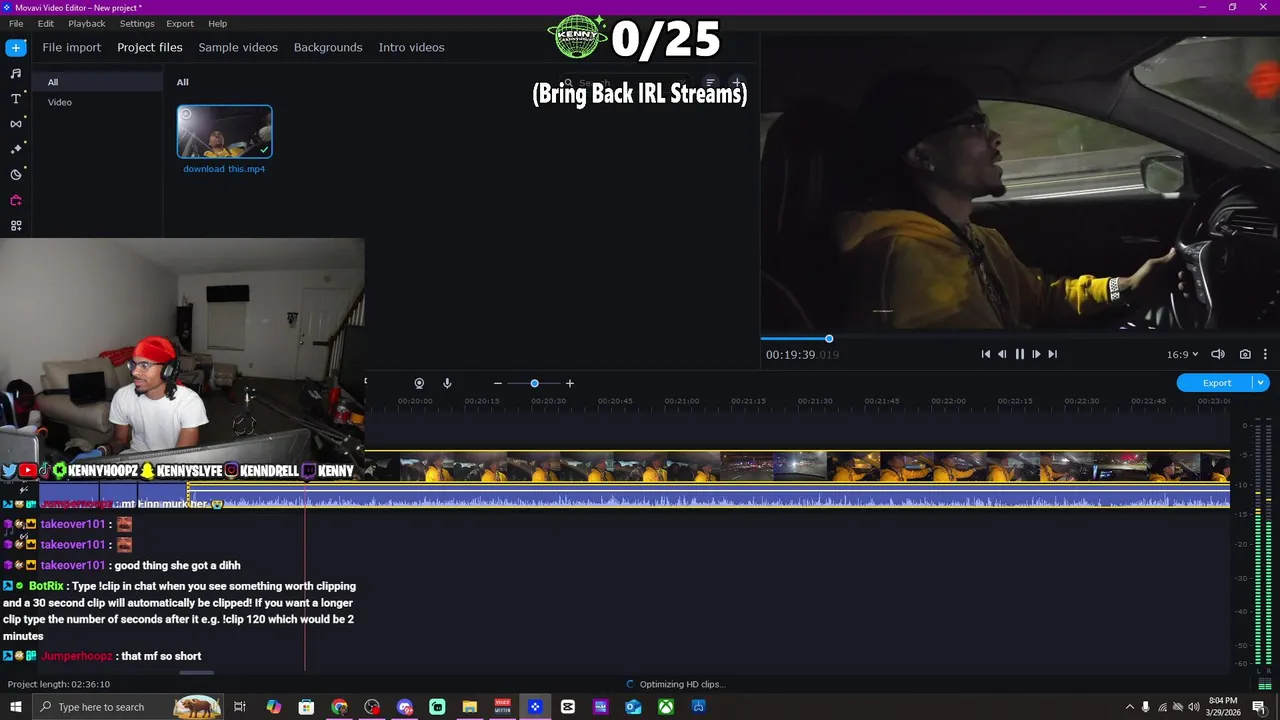Click the audio waveform track

[710, 497]
